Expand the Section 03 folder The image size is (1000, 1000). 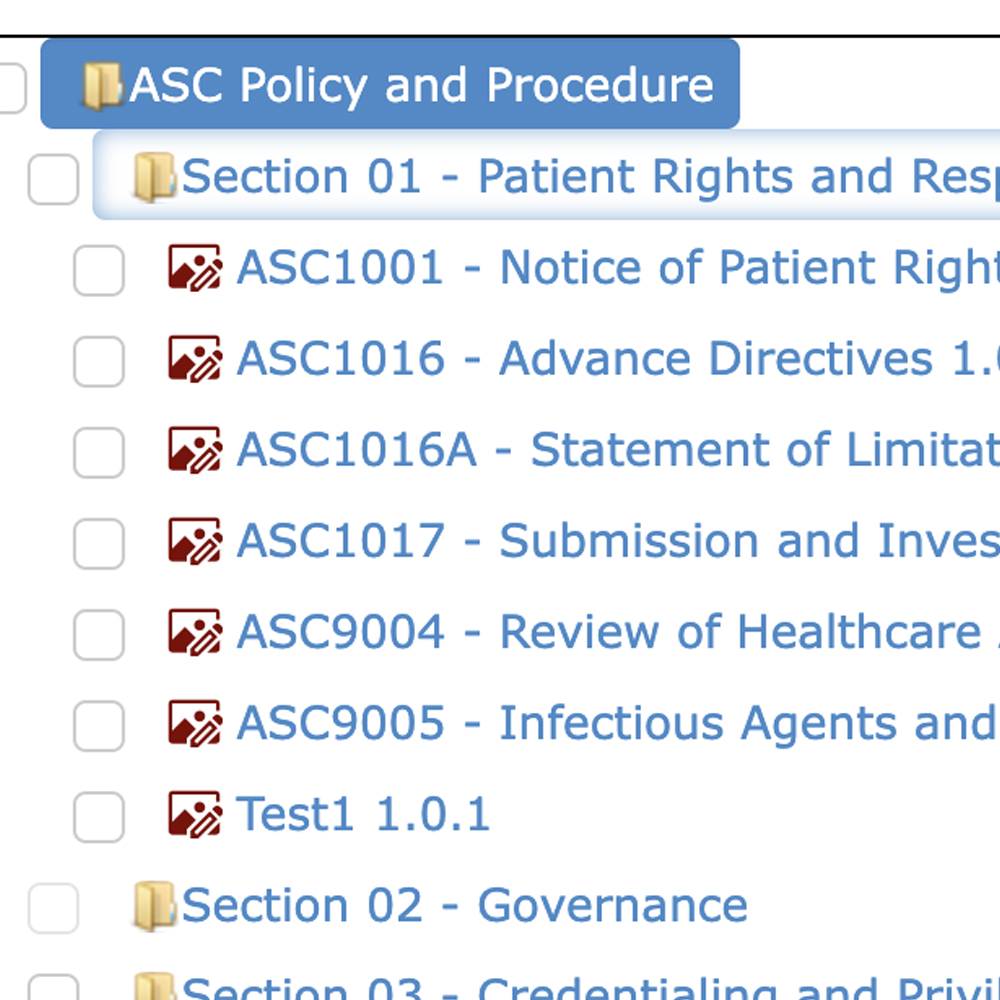point(154,988)
